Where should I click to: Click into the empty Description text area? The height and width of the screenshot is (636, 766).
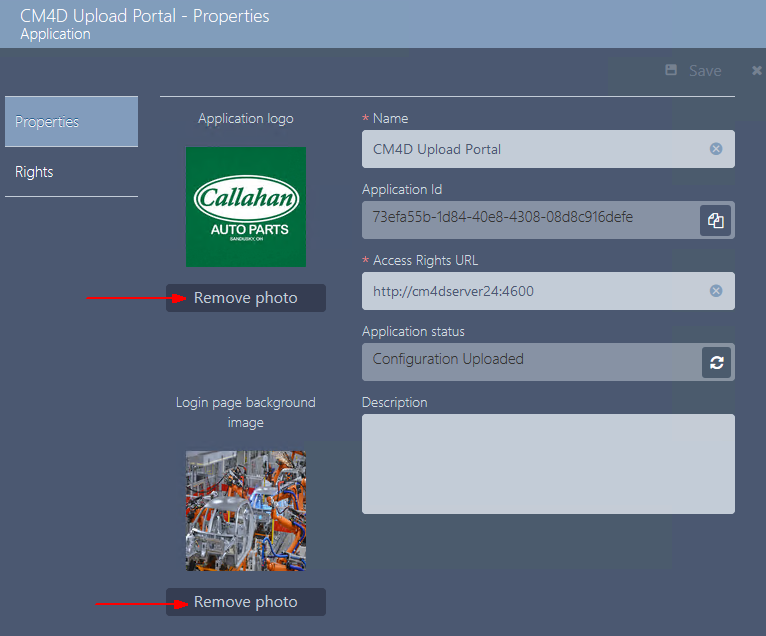(548, 464)
